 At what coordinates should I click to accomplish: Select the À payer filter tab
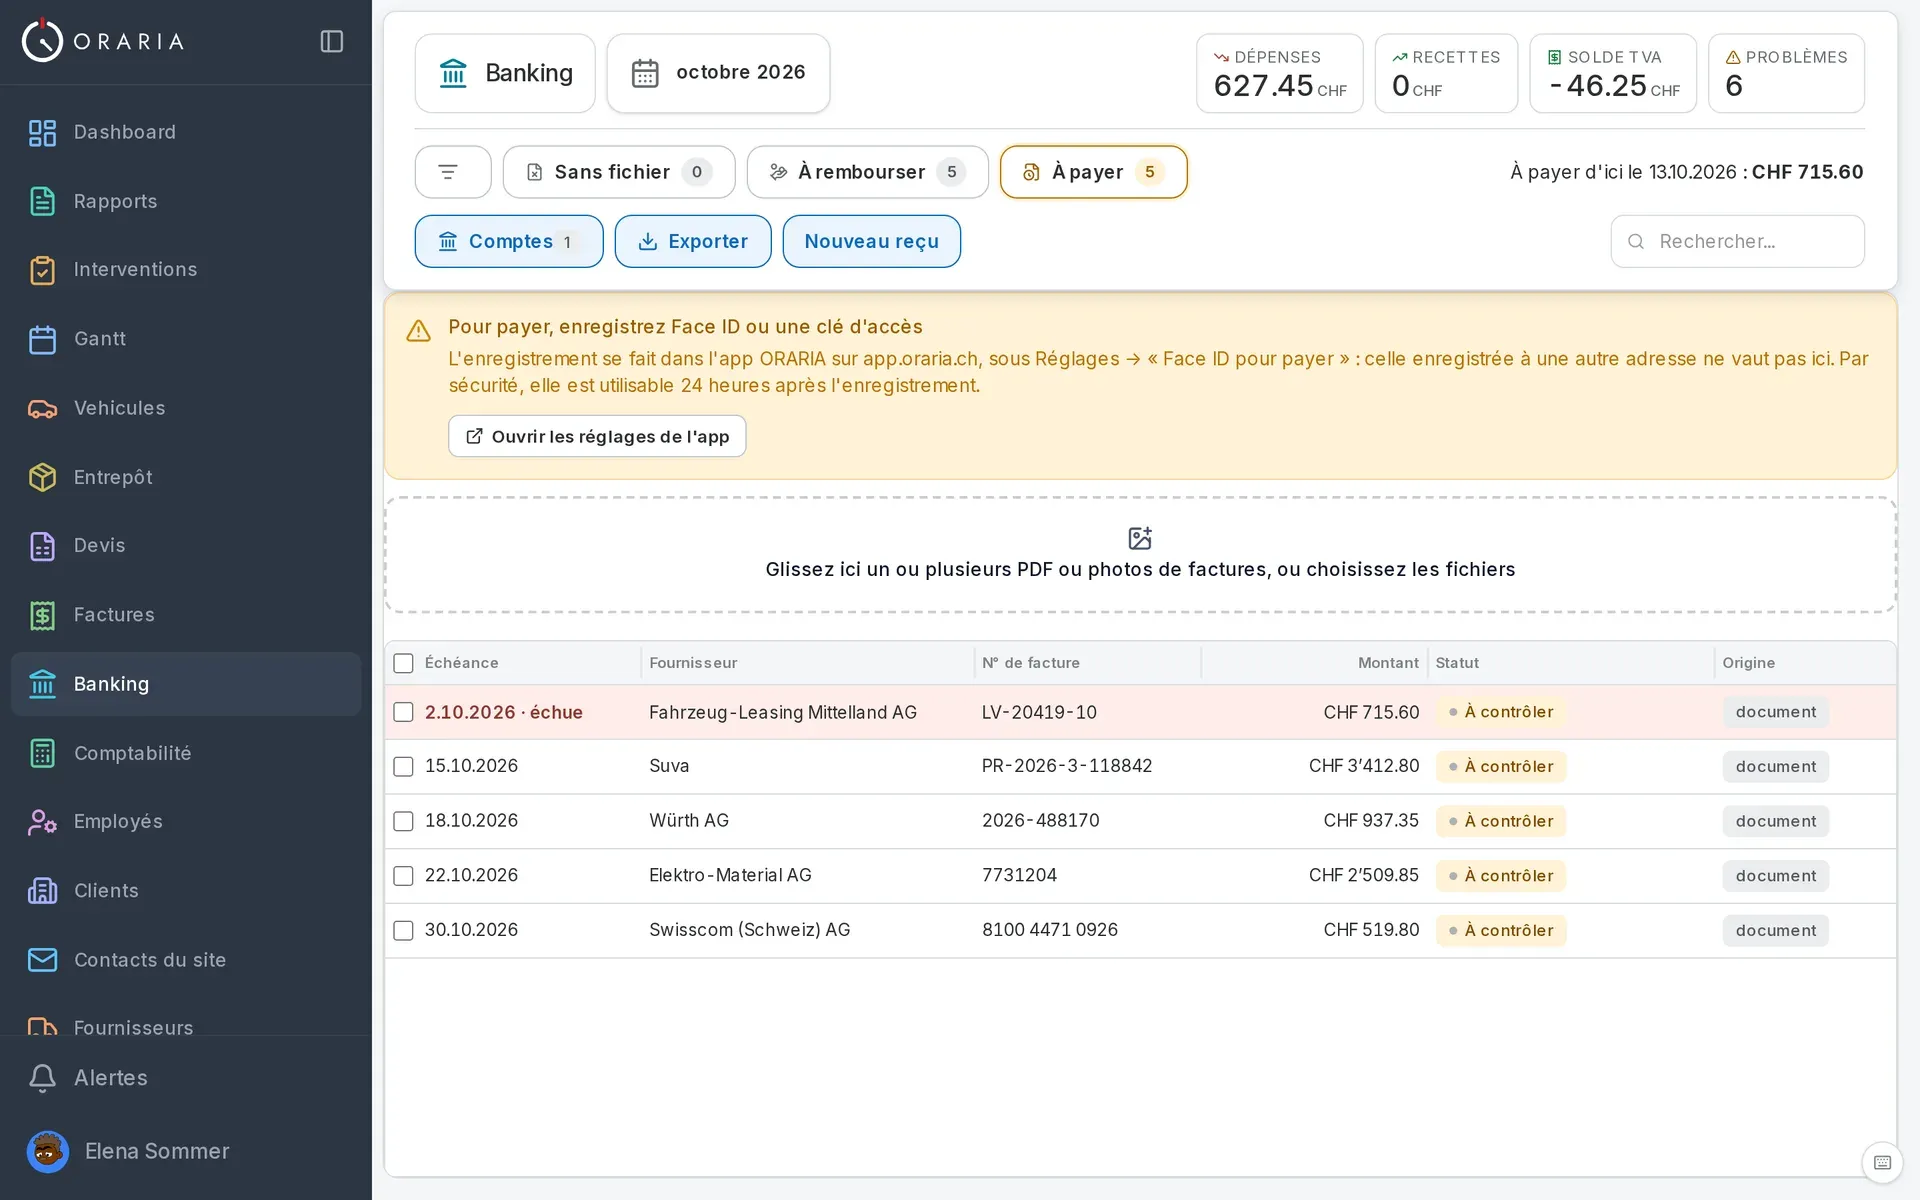click(1093, 172)
